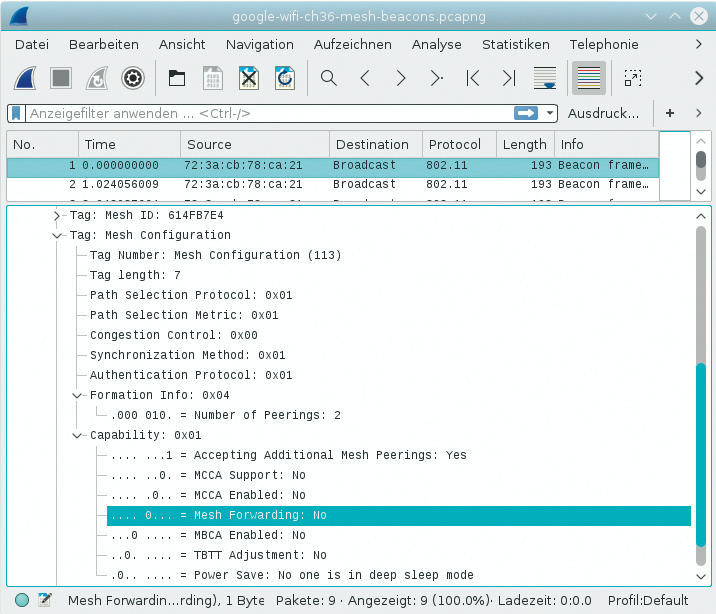The height and width of the screenshot is (614, 716).
Task: Collapse the Formation Info: 0x04 node
Action: tap(77, 395)
